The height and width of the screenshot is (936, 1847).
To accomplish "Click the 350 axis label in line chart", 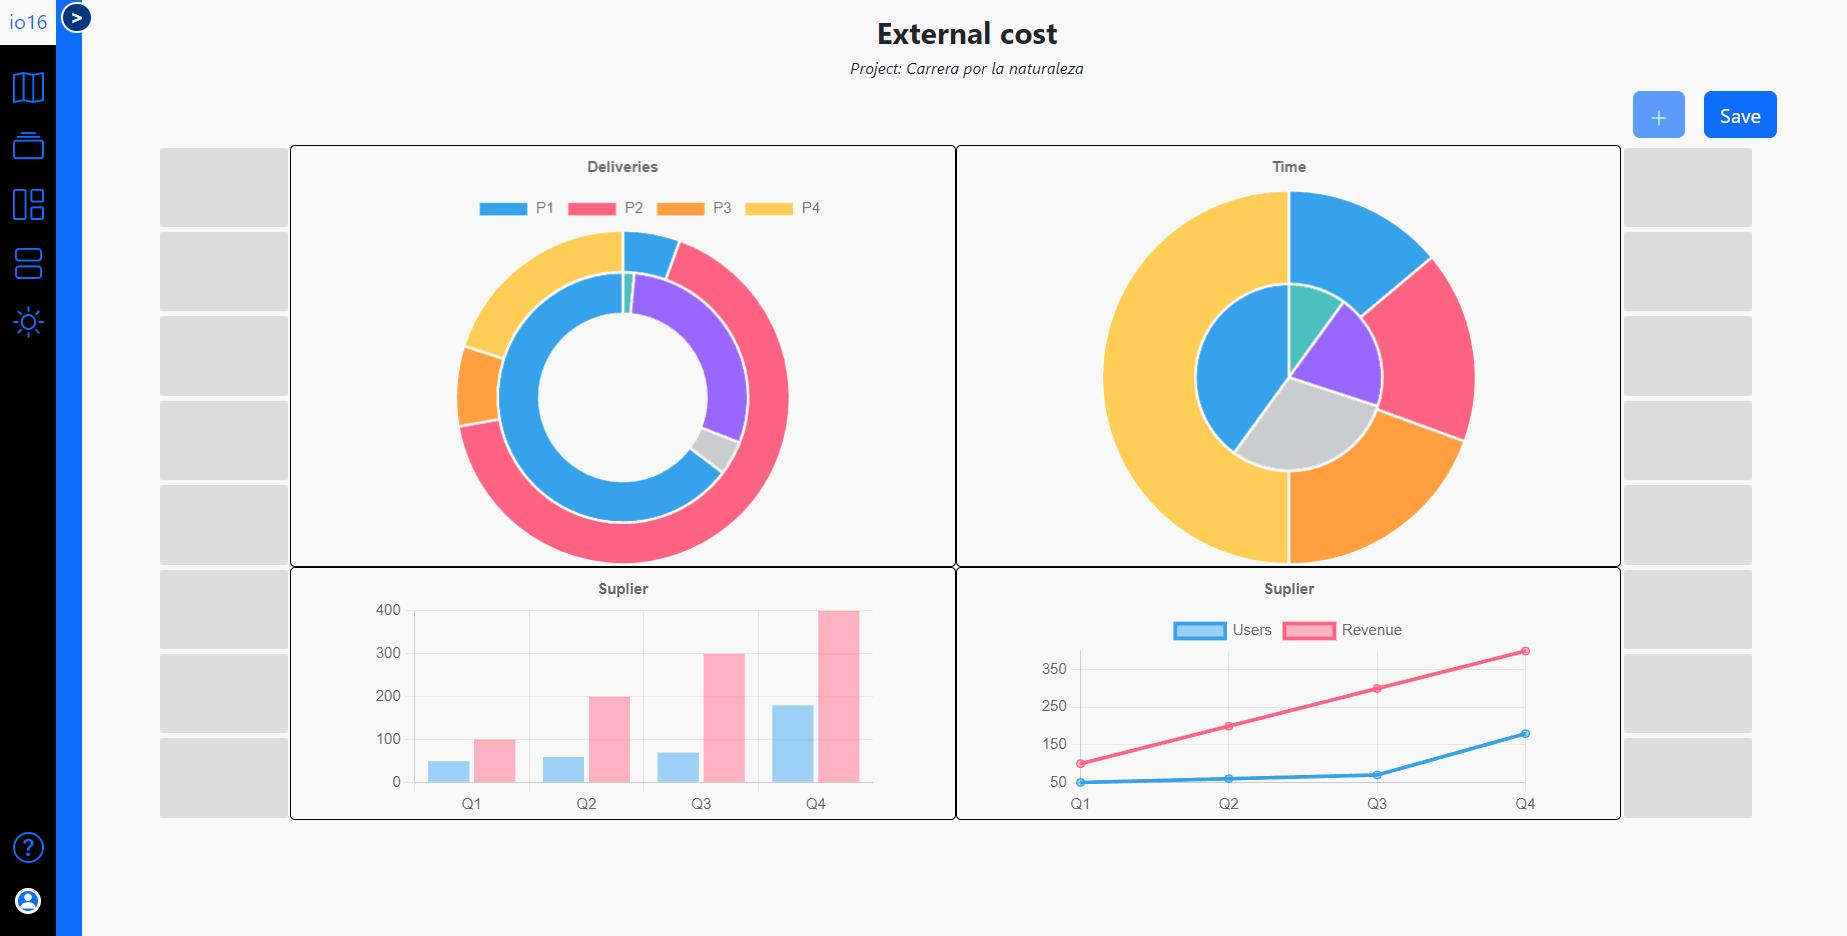I will pos(1054,669).
